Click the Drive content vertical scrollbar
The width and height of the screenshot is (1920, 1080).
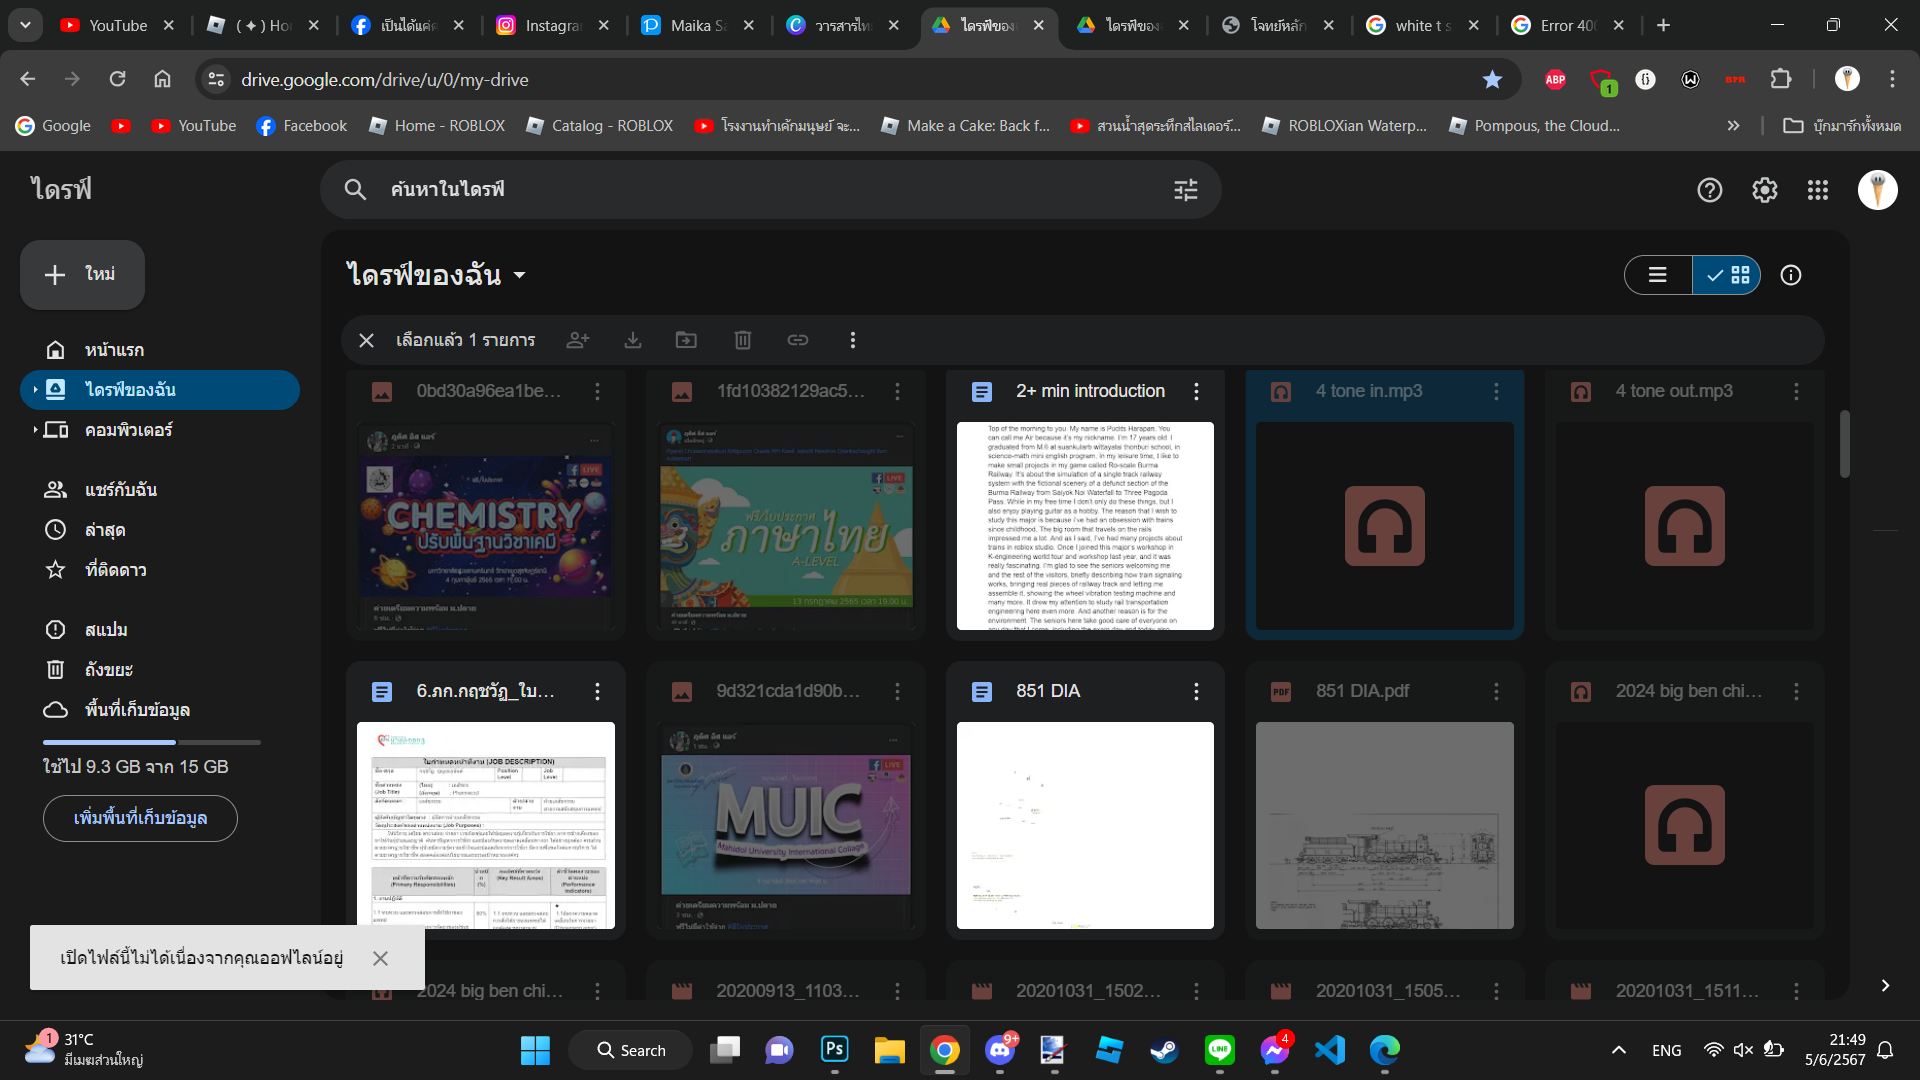tap(1845, 444)
